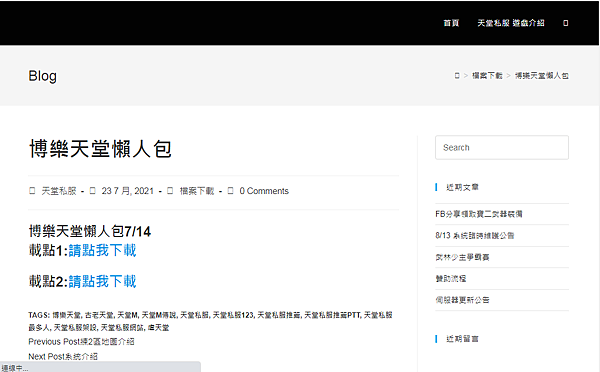Click the category icon before 檔案下載 in post meta
Image resolution: width=600 pixels, height=372 pixels.
tap(170, 191)
